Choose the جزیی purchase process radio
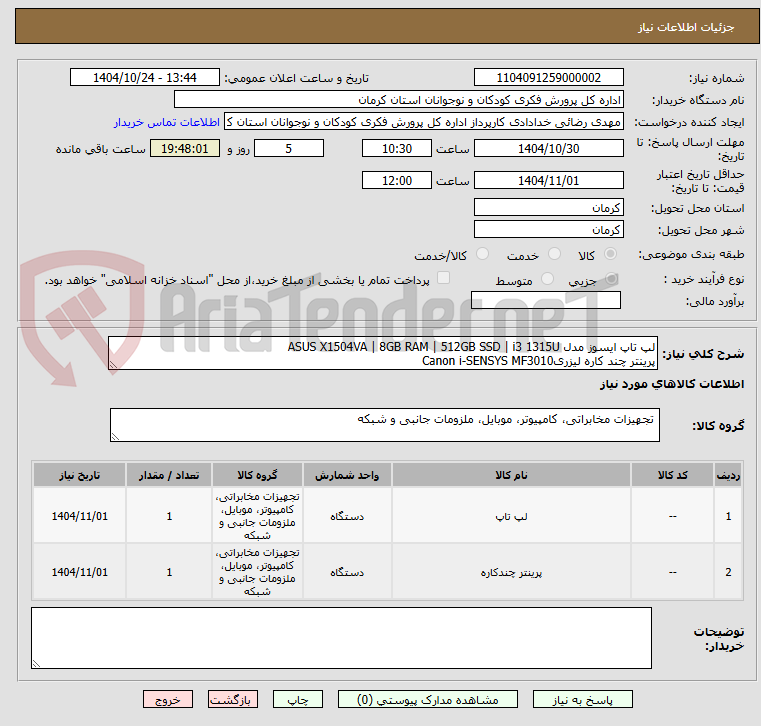This screenshot has width=761, height=726. coord(612,279)
